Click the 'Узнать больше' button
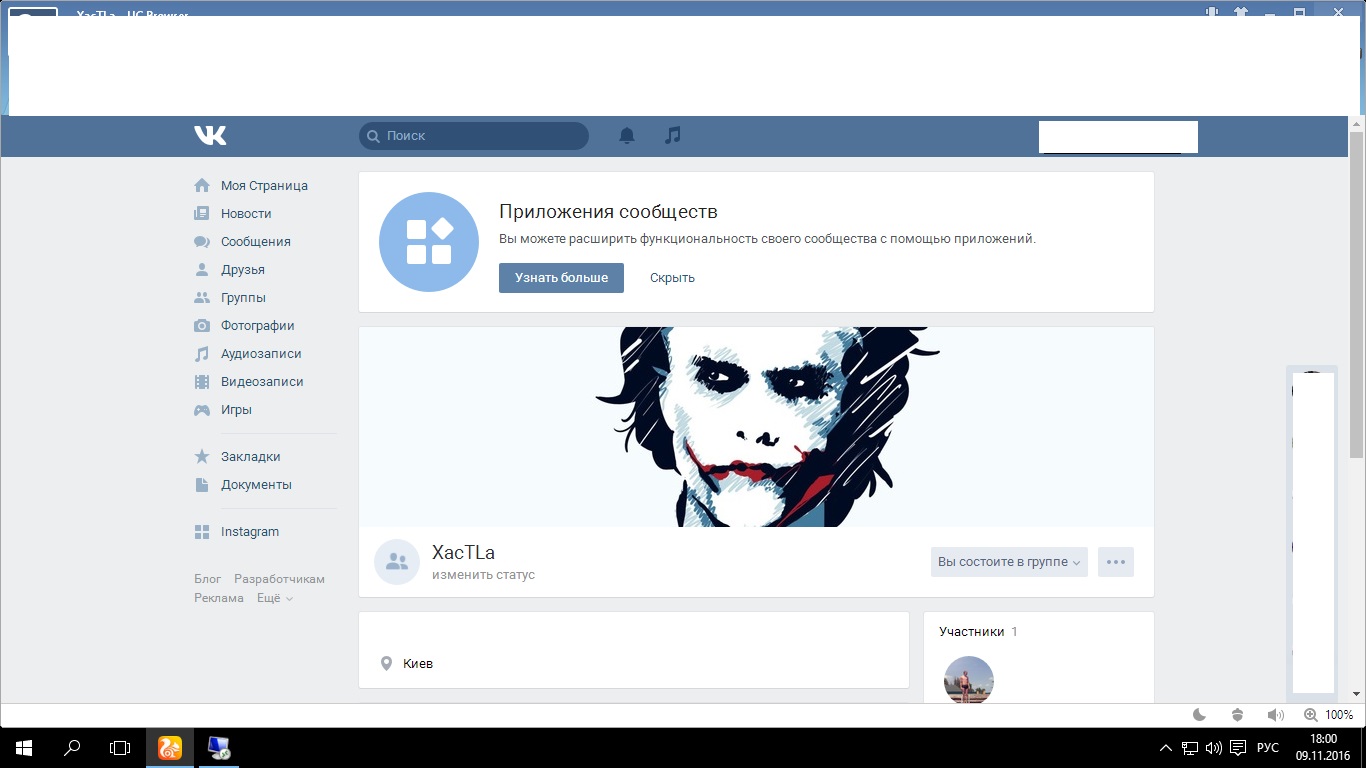The image size is (1366, 768). click(x=561, y=278)
